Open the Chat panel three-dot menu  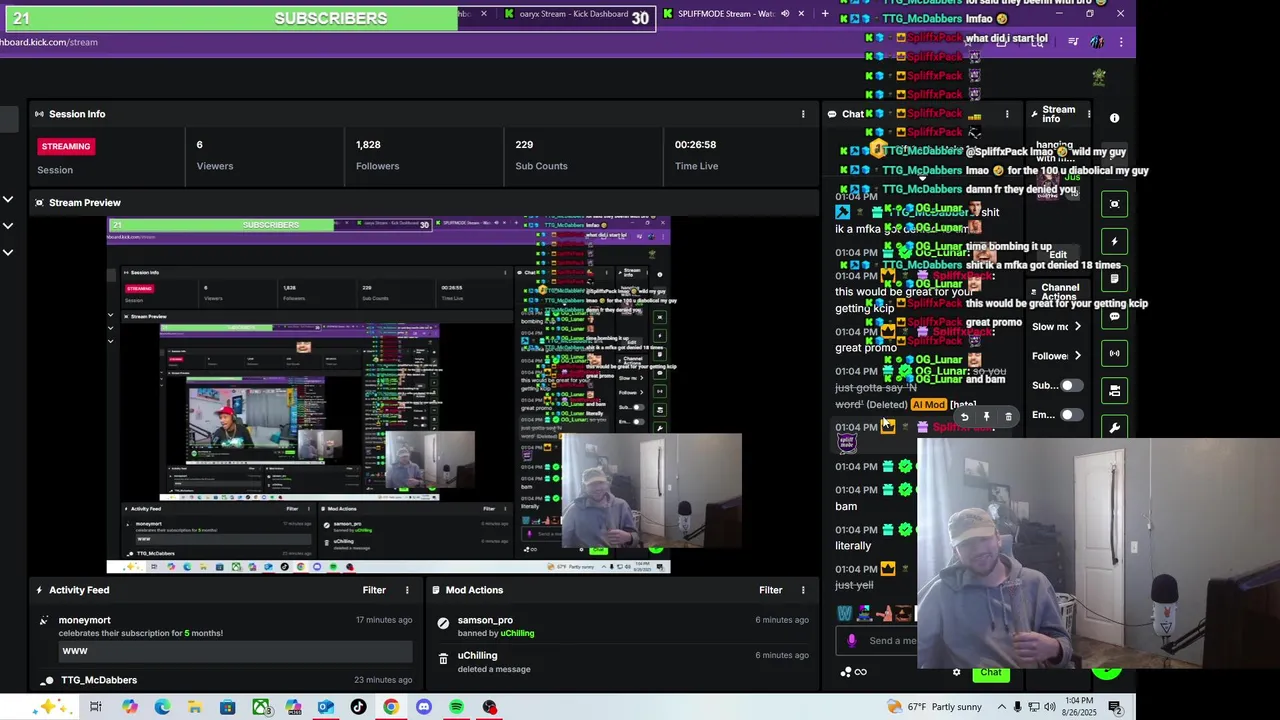point(1007,114)
